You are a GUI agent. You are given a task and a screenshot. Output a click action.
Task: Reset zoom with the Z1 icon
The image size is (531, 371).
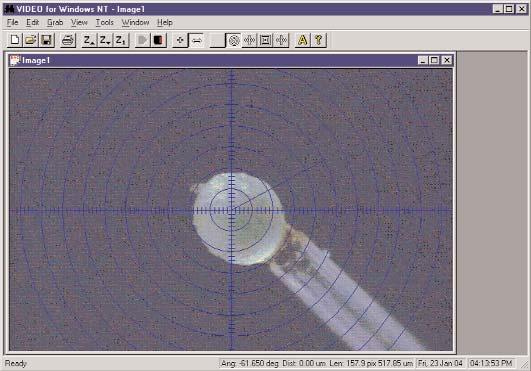pyautogui.click(x=121, y=40)
